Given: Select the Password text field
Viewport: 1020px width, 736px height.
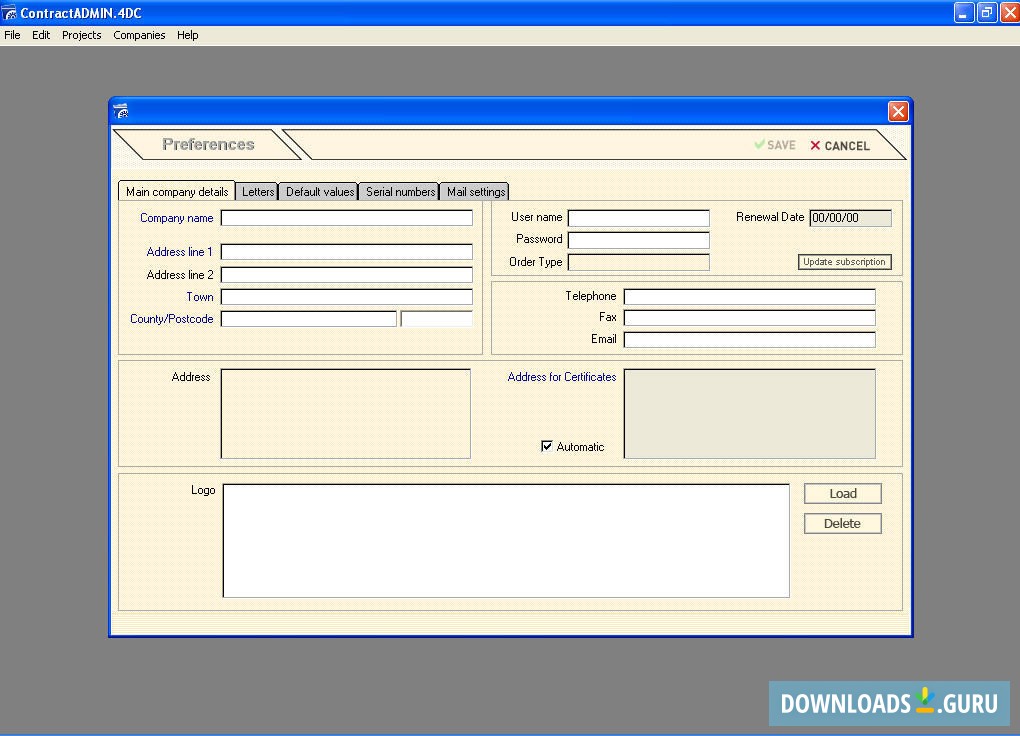Looking at the screenshot, I should [x=638, y=240].
